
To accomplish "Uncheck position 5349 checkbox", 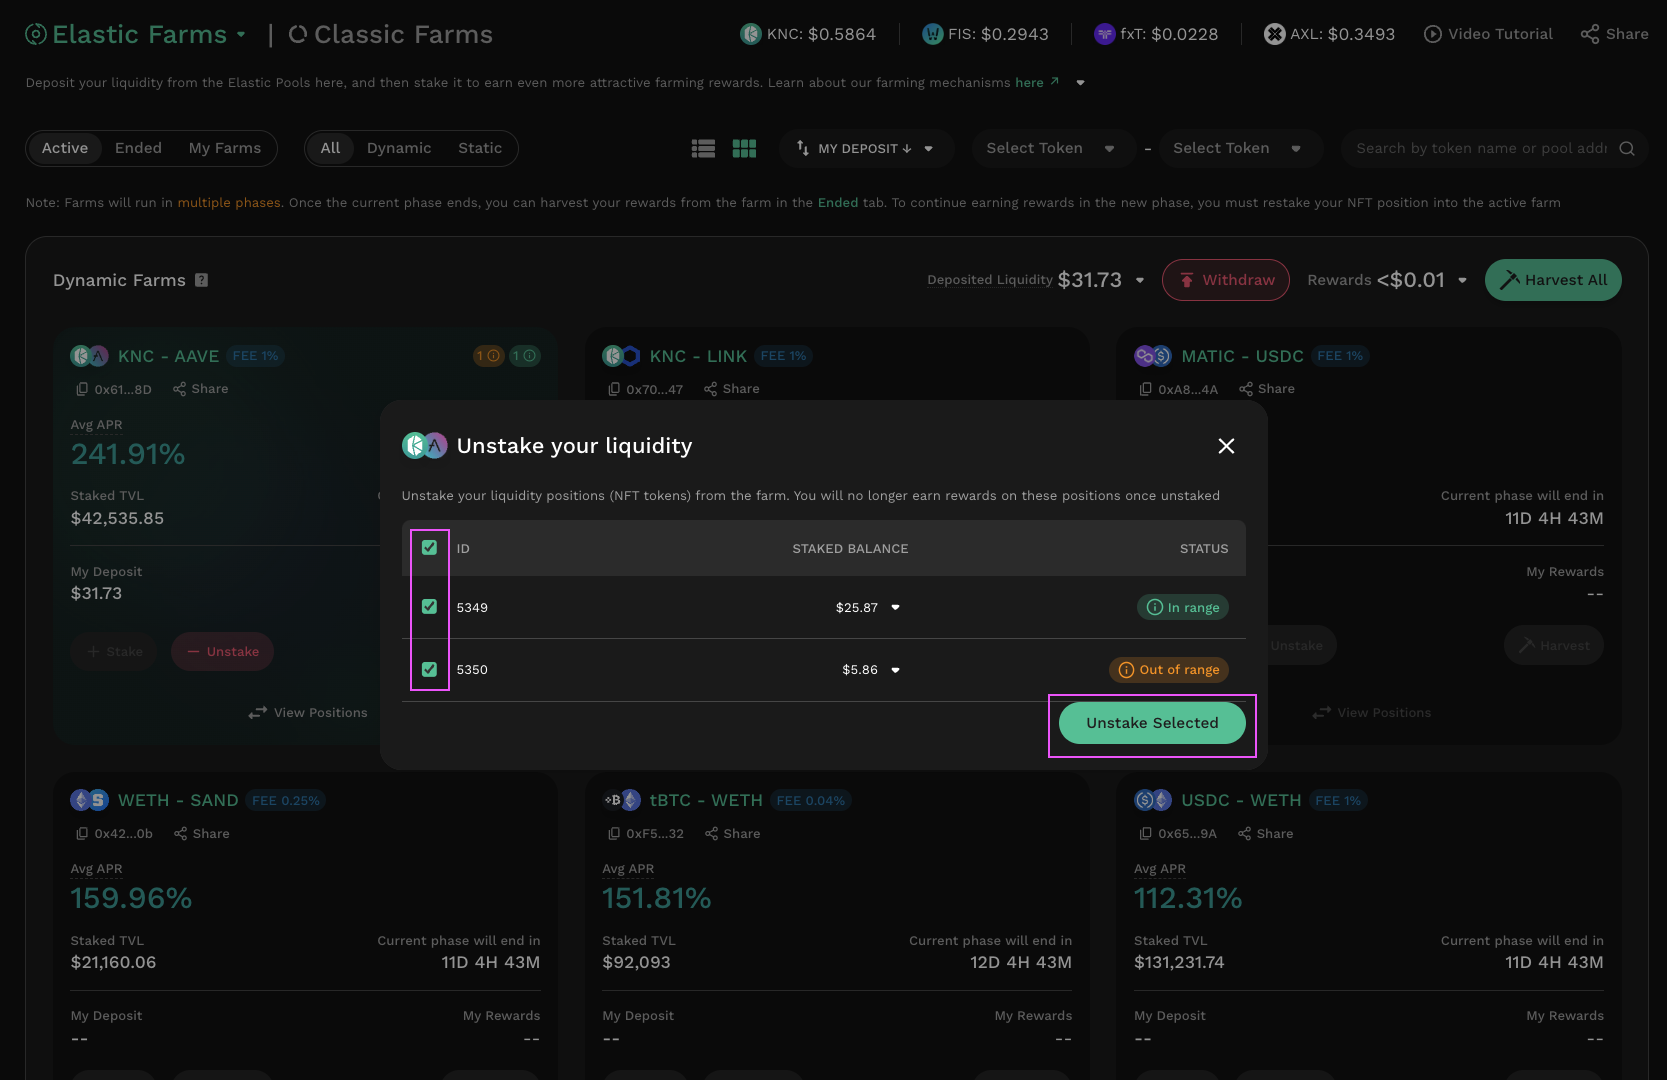I will pos(429,607).
